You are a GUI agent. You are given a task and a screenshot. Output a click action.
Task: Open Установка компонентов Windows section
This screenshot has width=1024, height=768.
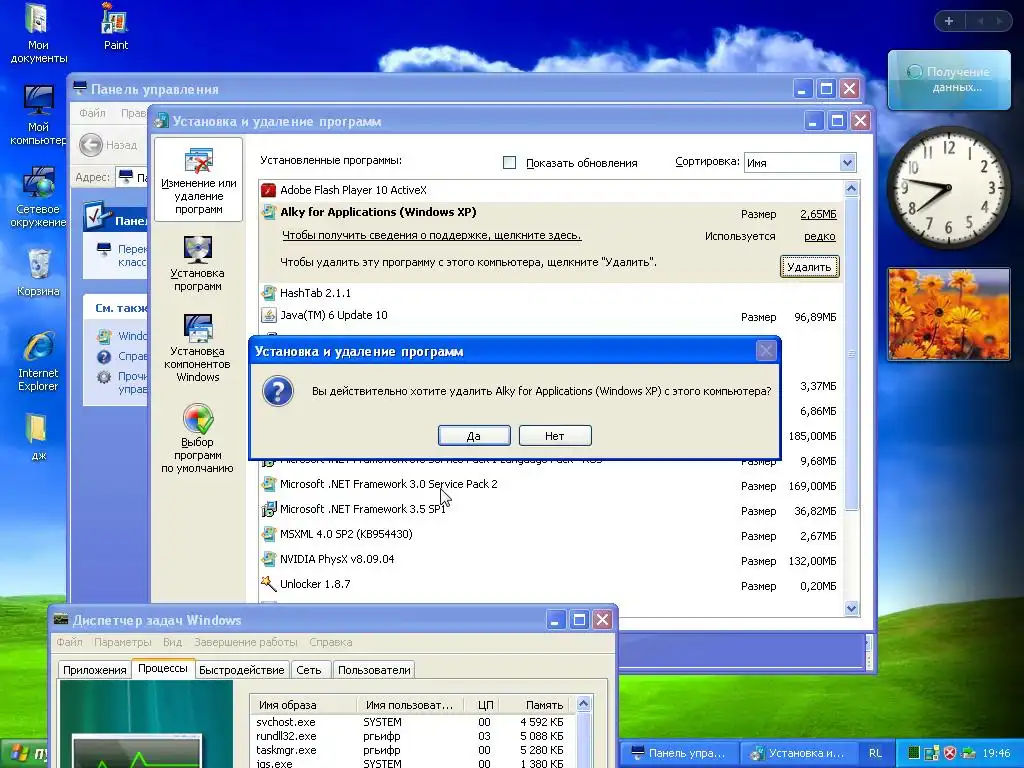tap(197, 347)
